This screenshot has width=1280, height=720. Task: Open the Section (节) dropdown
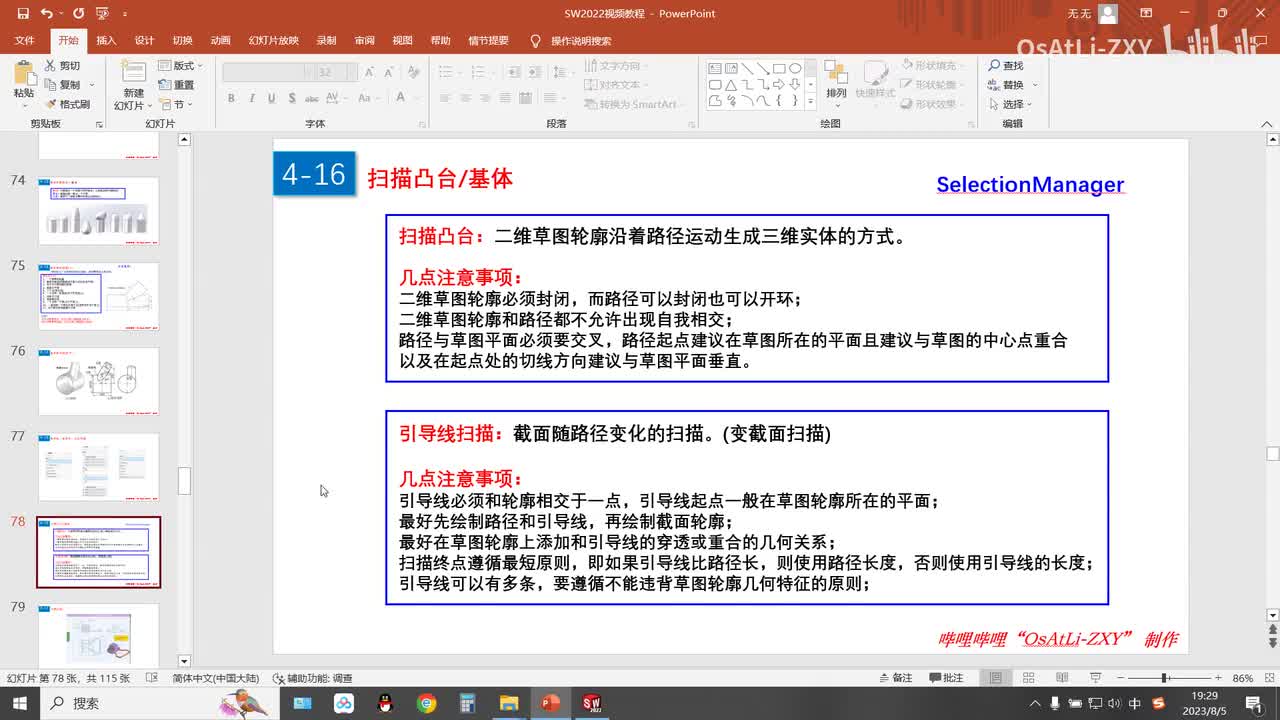coord(176,104)
